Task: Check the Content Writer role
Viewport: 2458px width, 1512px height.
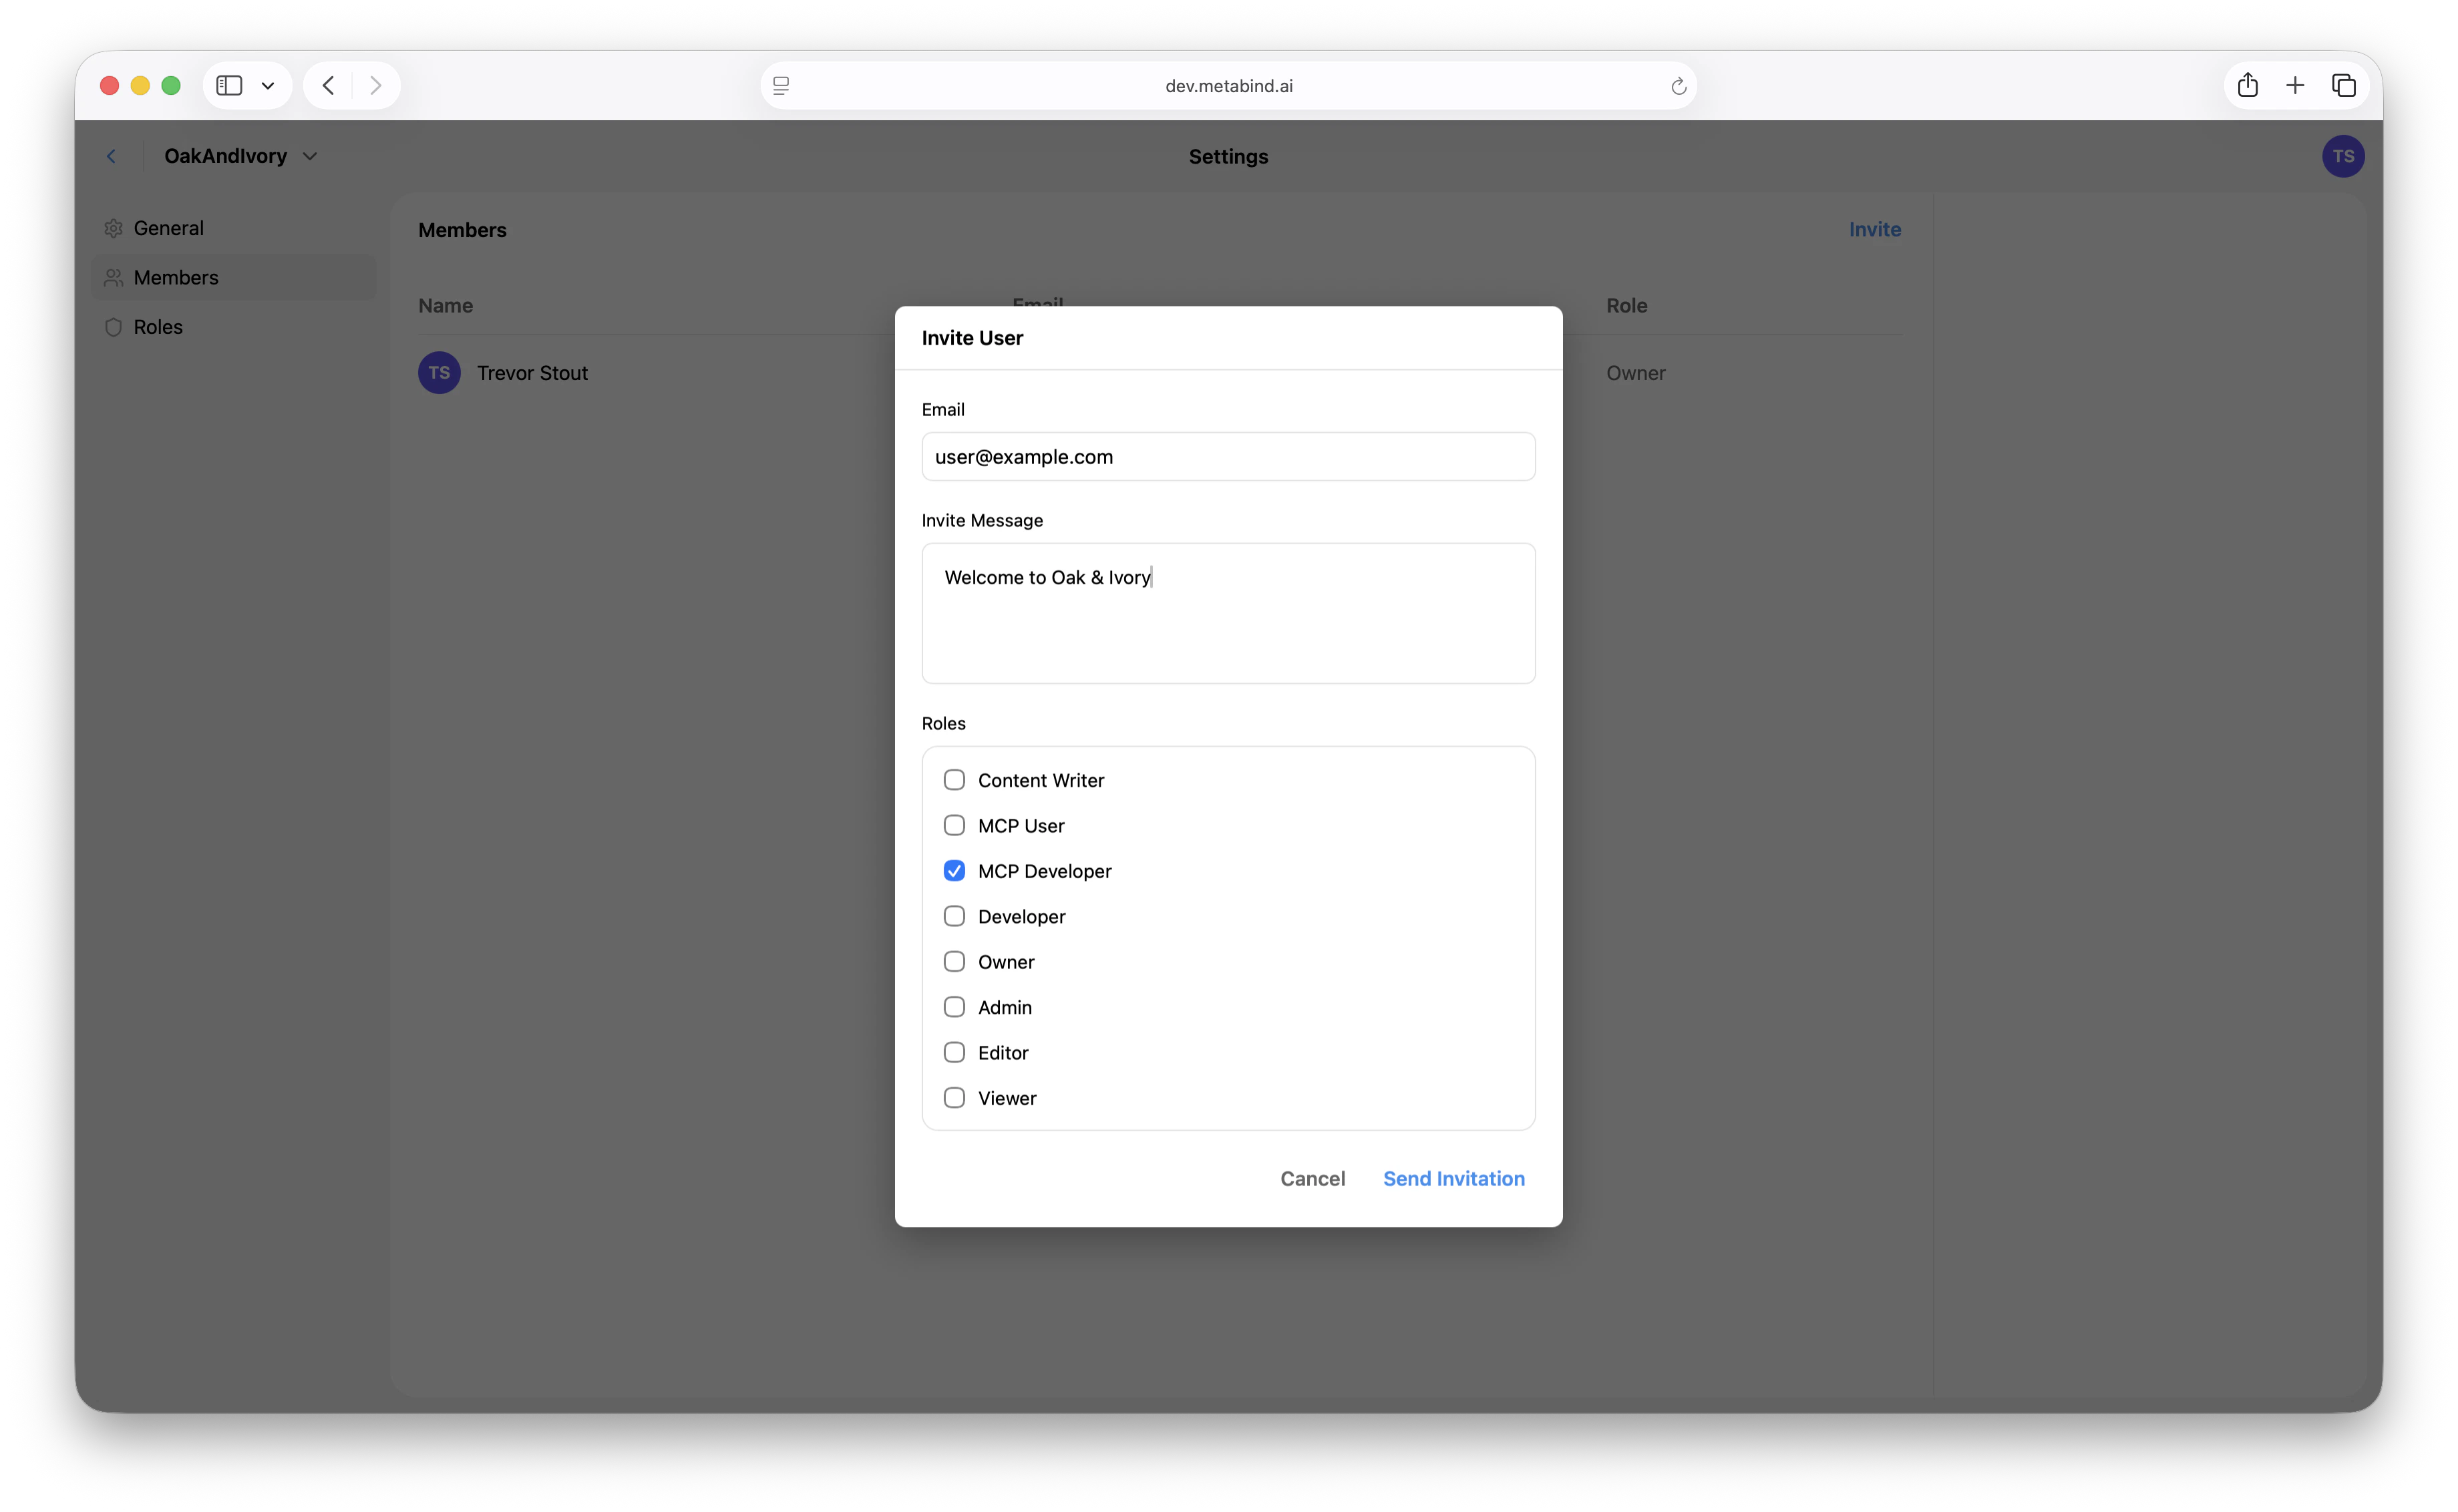Action: pos(954,780)
